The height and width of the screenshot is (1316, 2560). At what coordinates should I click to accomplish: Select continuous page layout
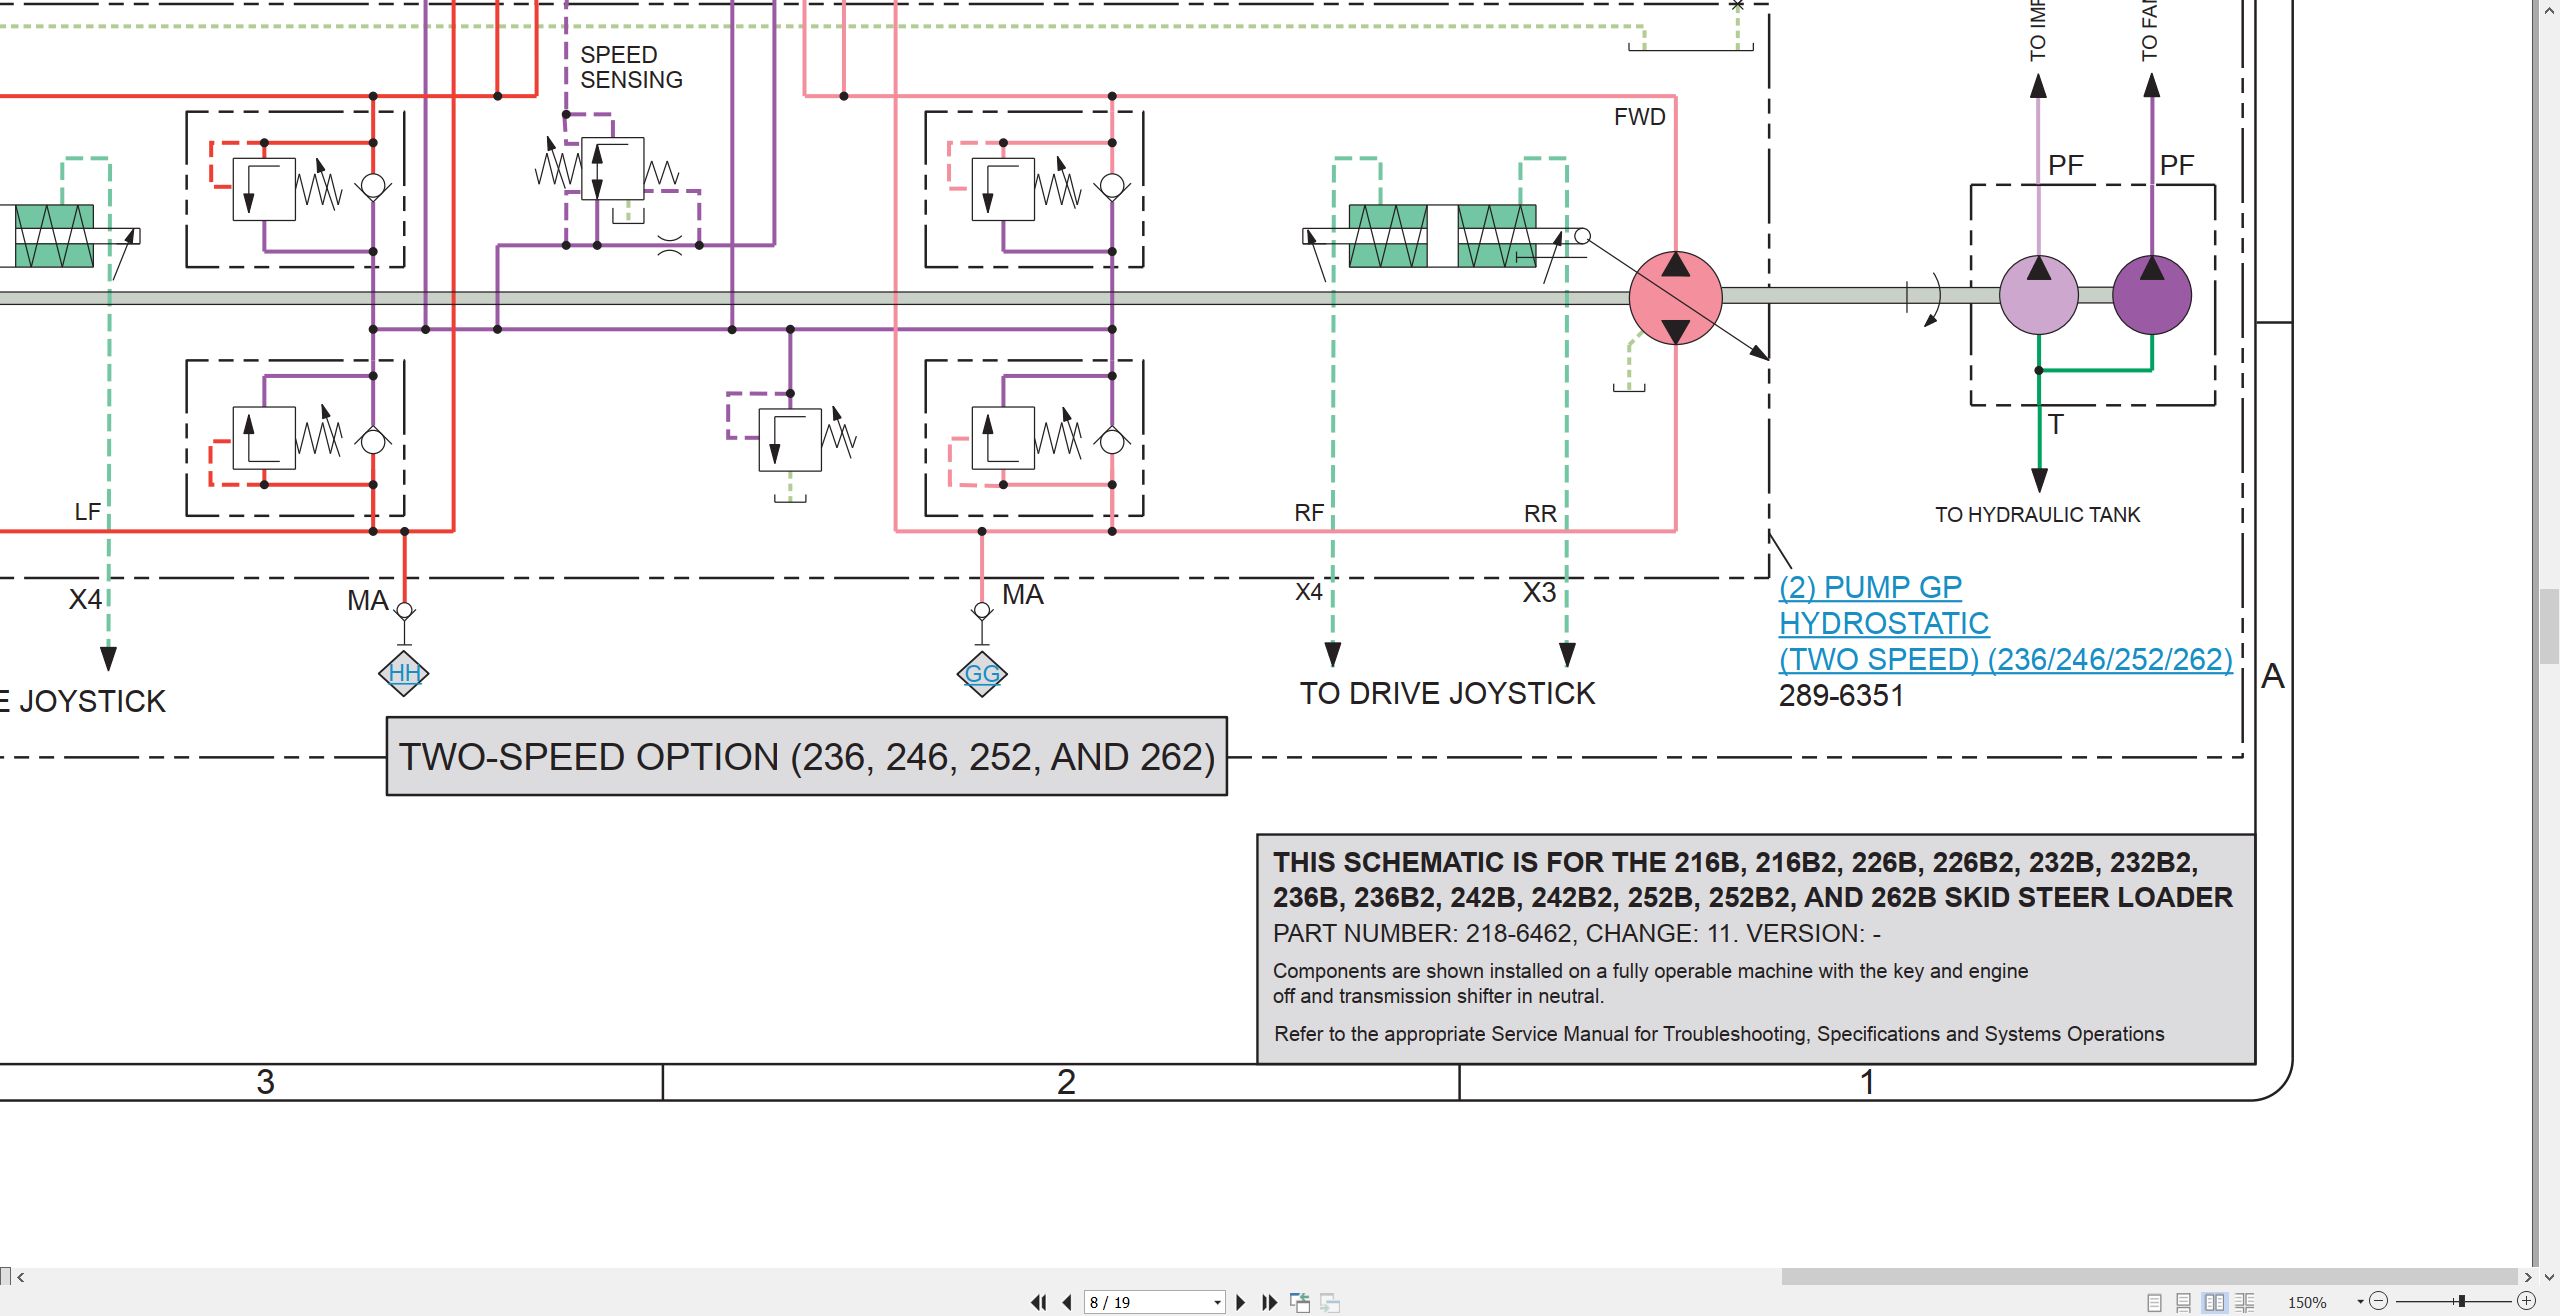click(x=2183, y=1302)
